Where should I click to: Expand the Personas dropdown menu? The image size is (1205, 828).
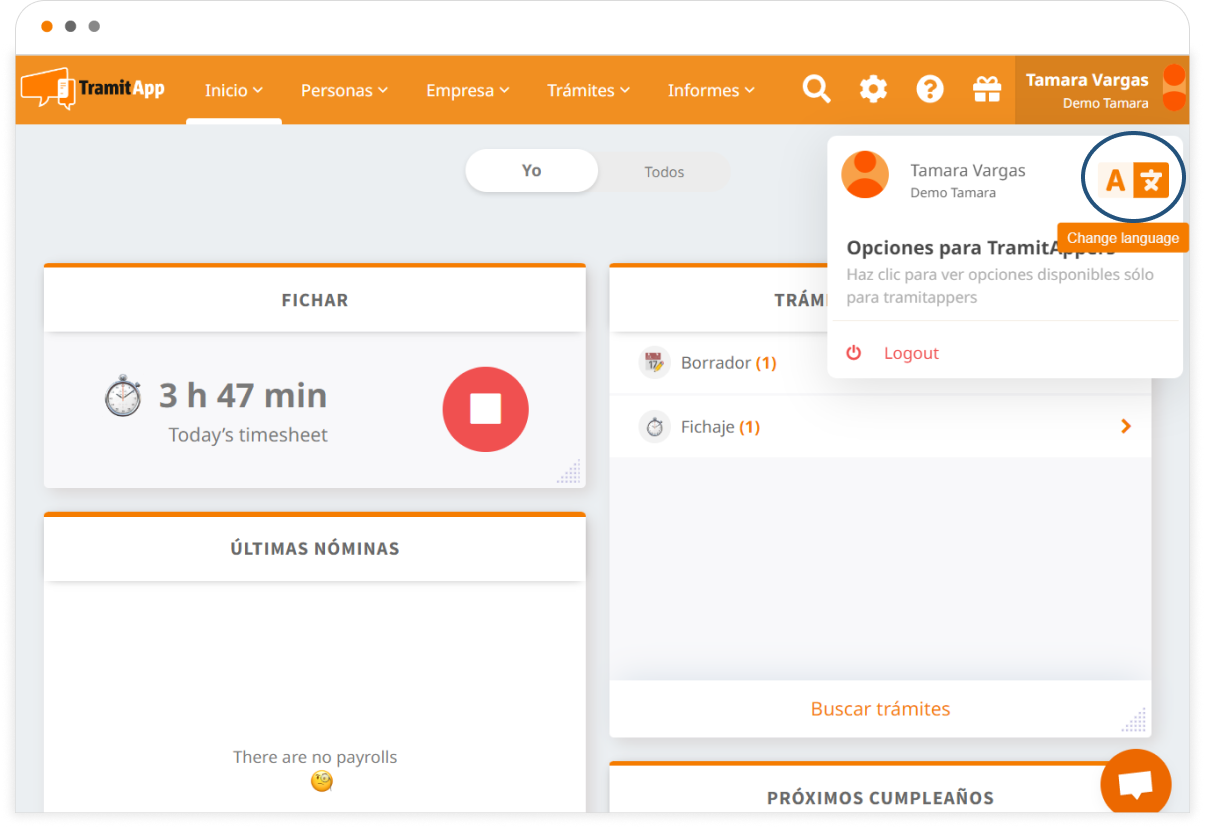click(x=344, y=90)
